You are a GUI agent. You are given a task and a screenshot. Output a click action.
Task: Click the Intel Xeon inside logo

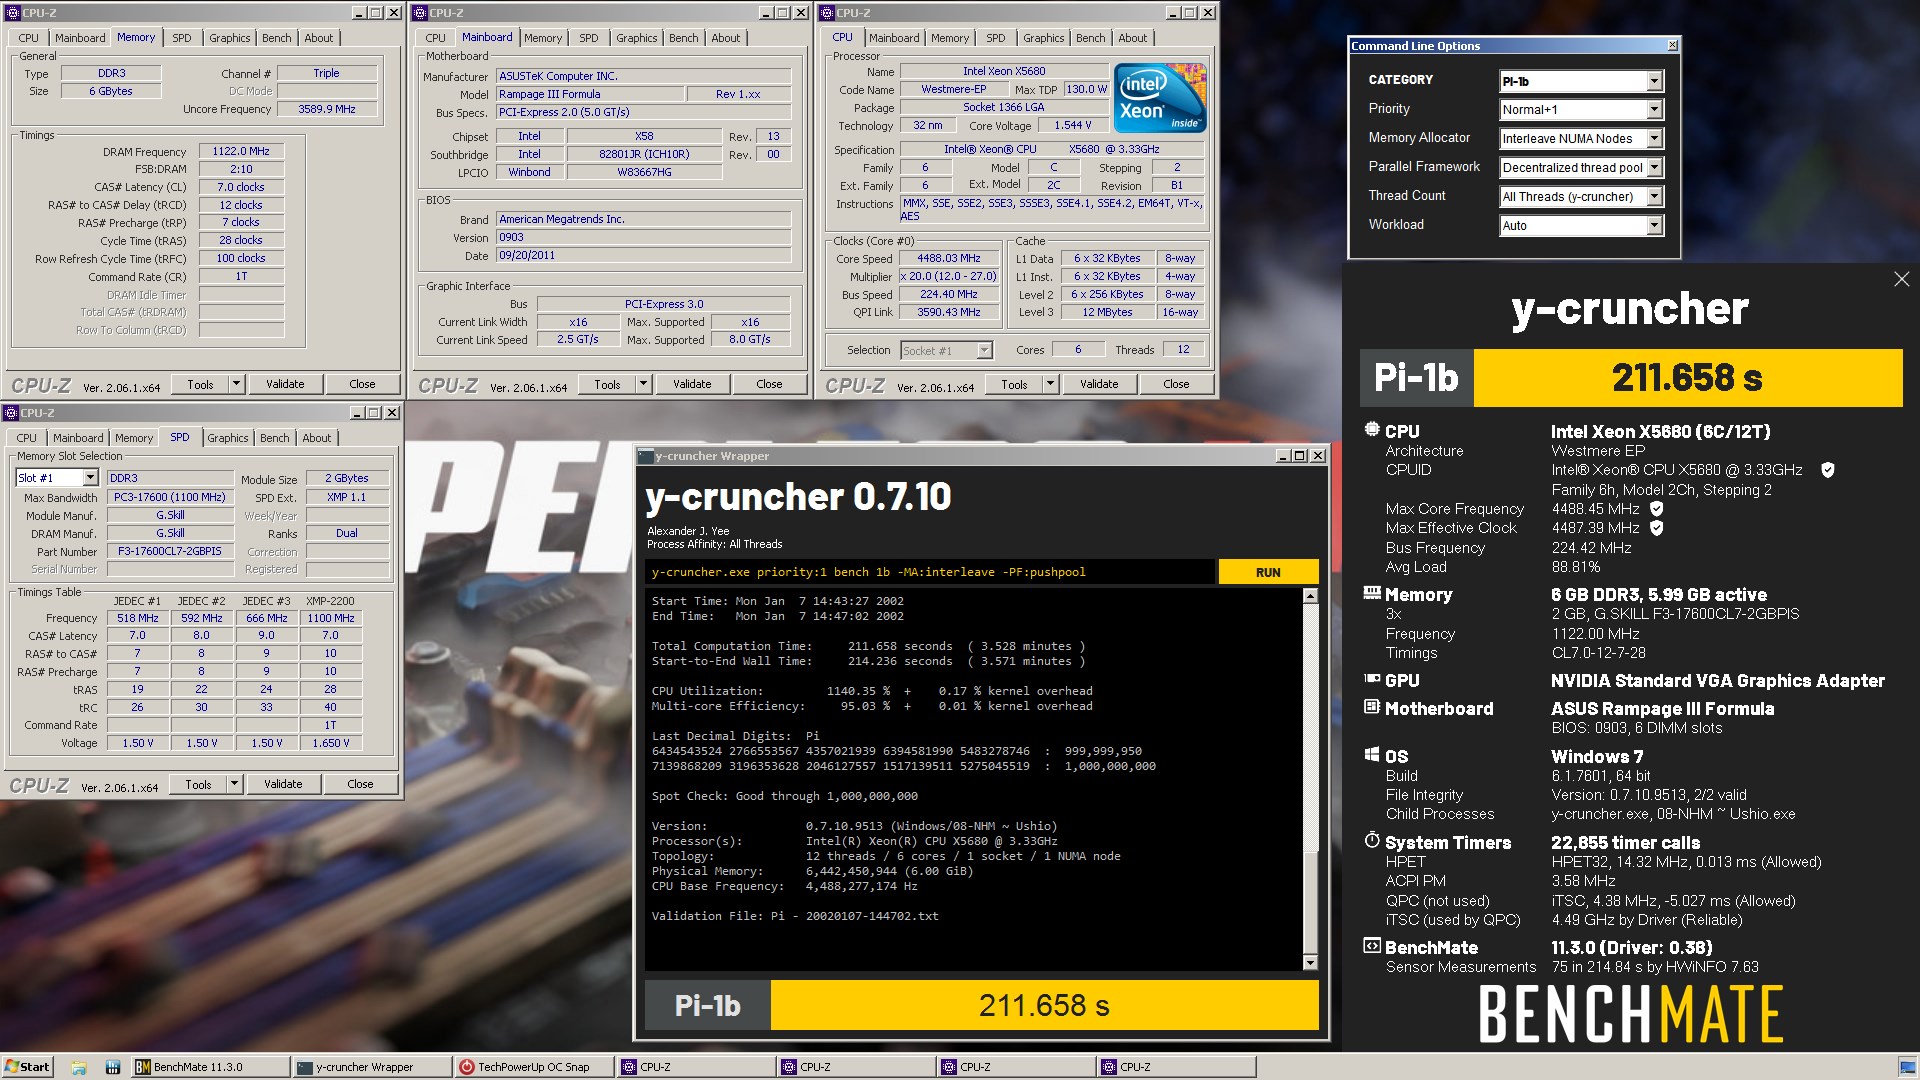(1160, 98)
